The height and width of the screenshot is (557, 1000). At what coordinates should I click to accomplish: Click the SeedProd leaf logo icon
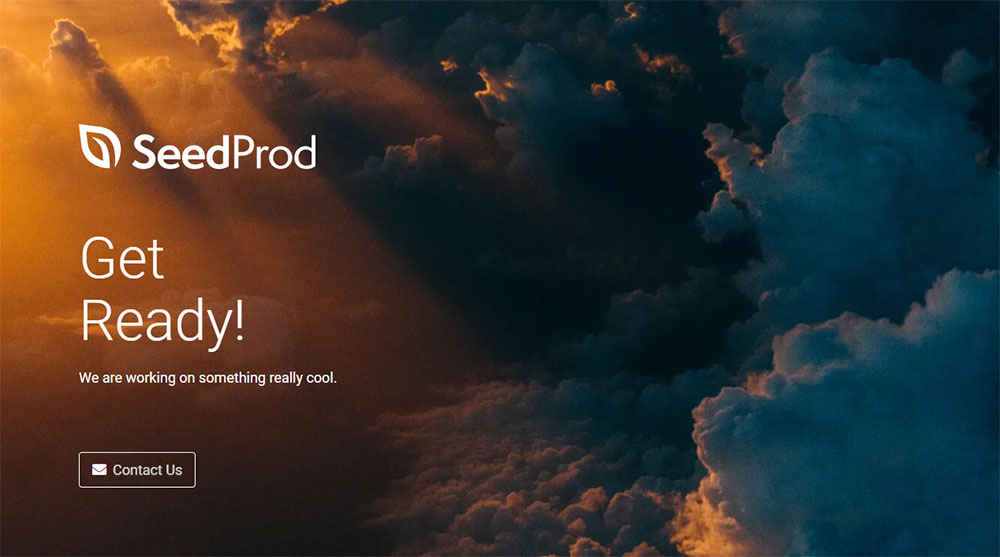[99, 146]
